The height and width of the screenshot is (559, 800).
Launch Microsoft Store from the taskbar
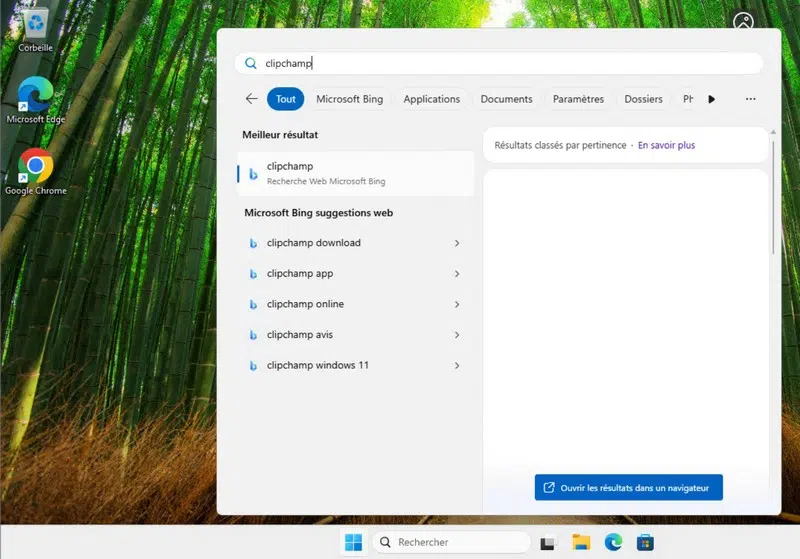tap(645, 542)
